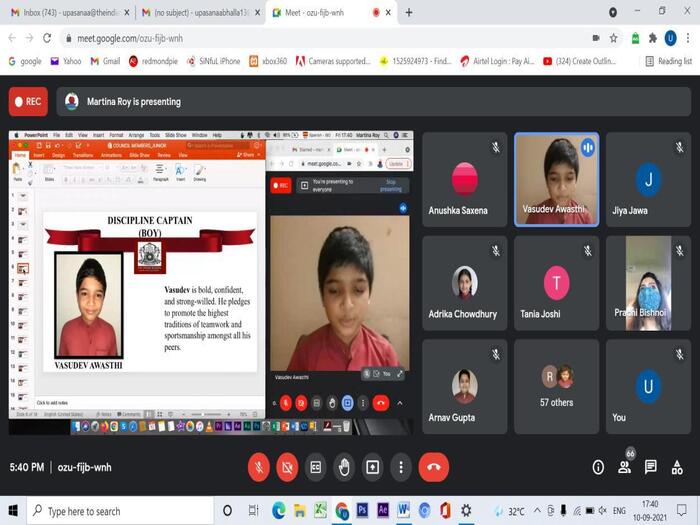Open Word from taskbar

tap(404, 511)
